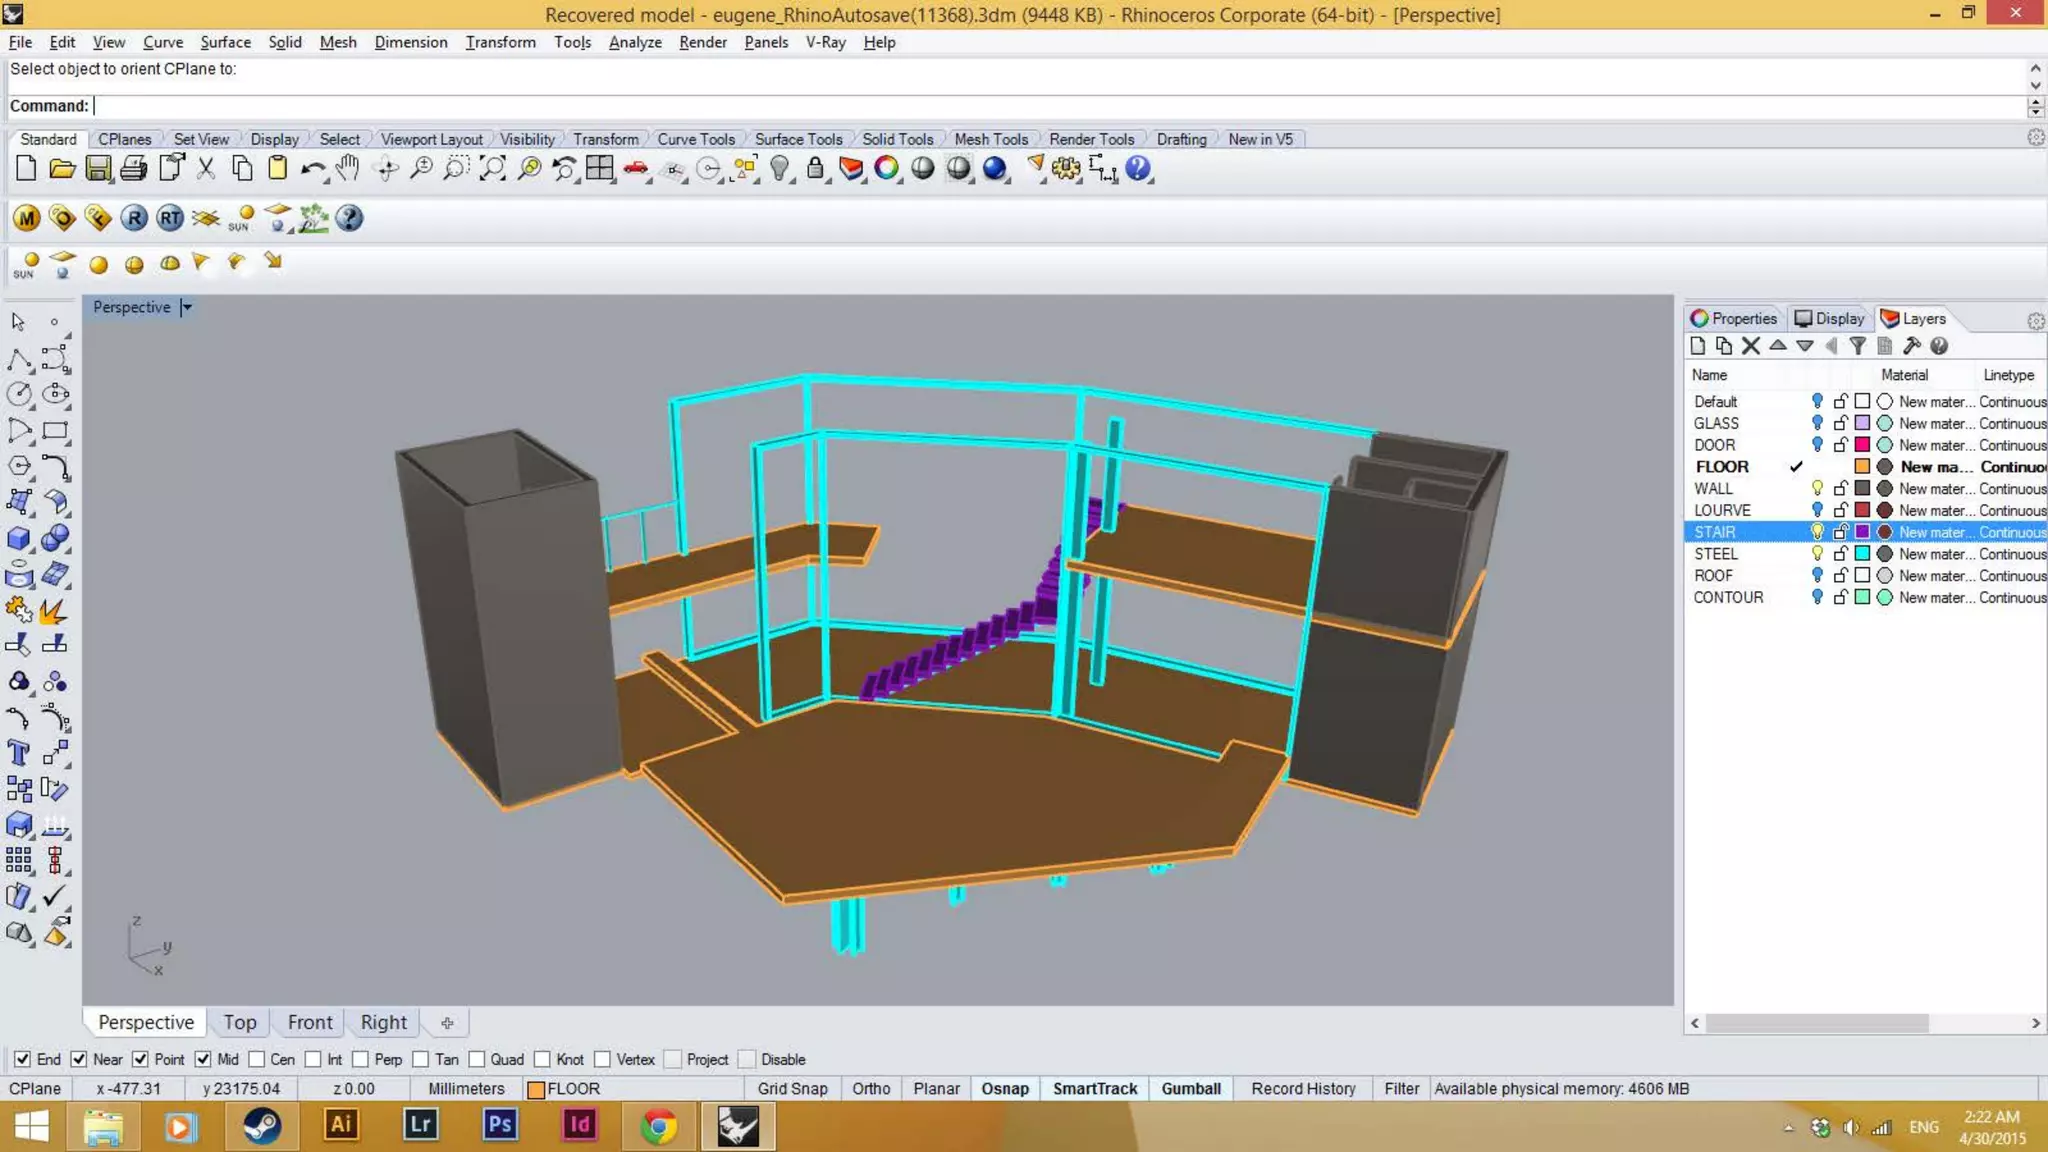2048x1152 pixels.
Task: Toggle Ortho in status bar
Action: [870, 1088]
